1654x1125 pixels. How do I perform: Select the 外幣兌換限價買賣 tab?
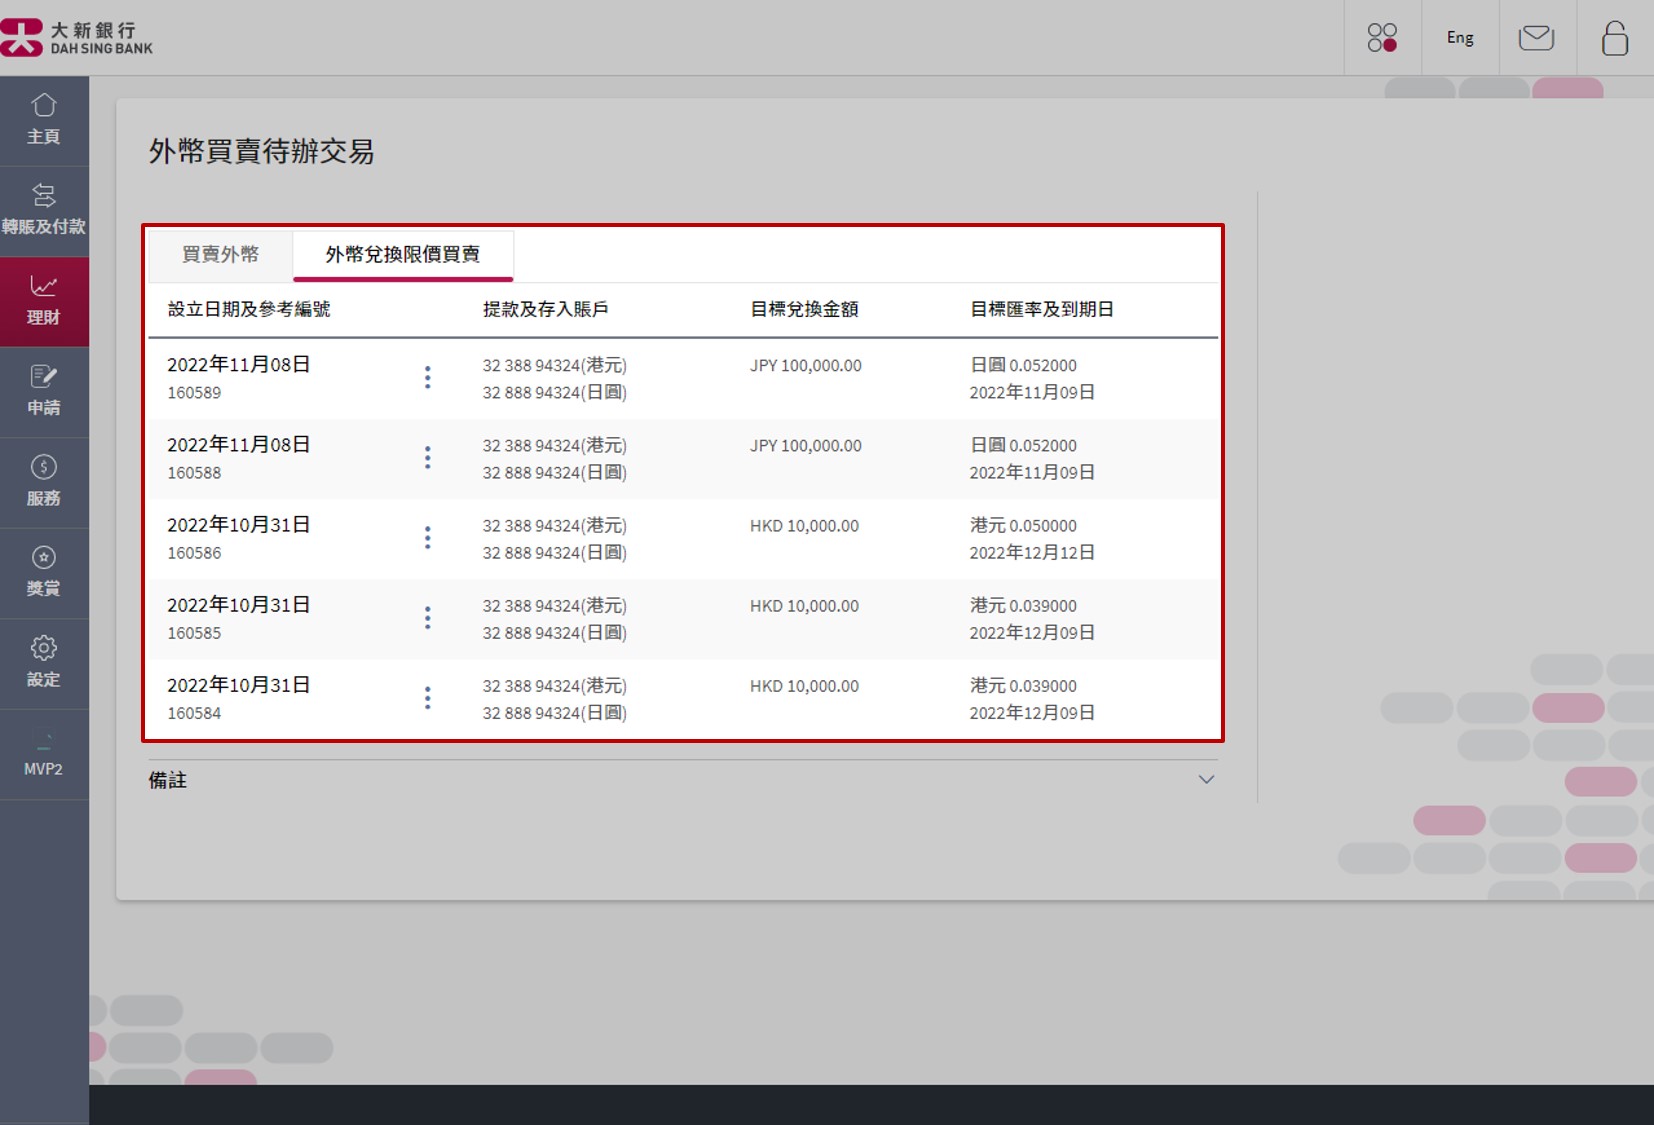click(x=402, y=255)
